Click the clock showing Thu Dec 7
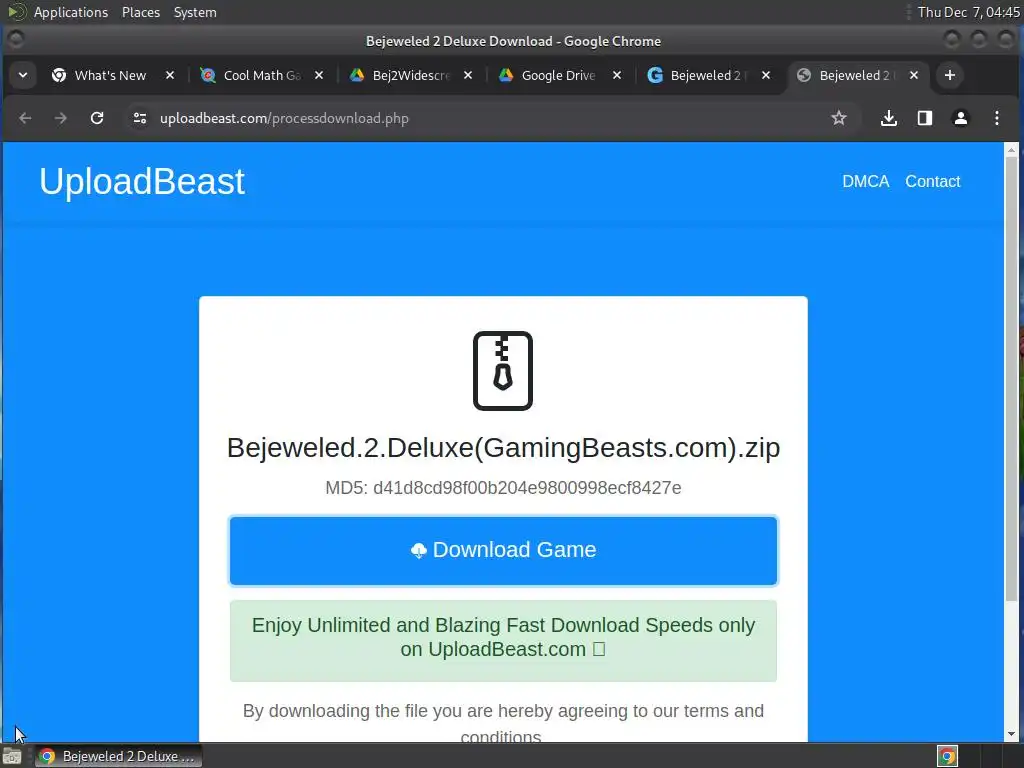Screen dimensions: 1024x768 [968, 12]
